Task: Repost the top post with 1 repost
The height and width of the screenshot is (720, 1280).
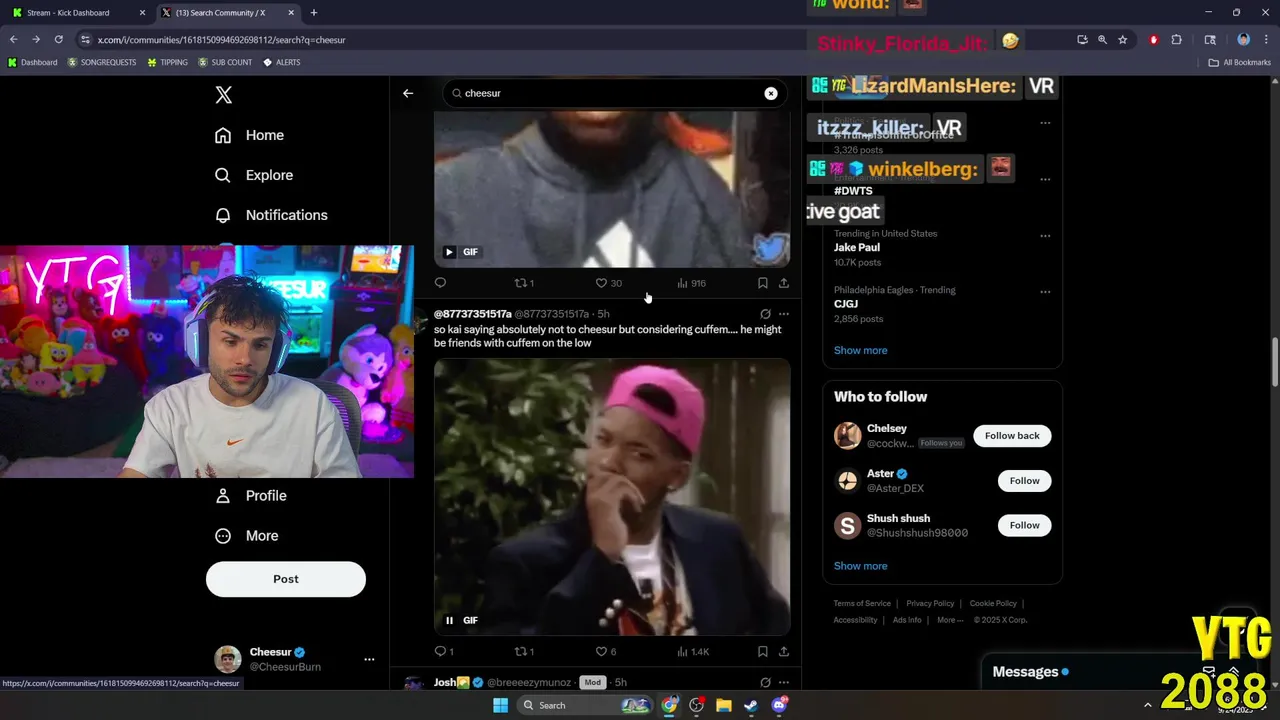Action: click(524, 283)
